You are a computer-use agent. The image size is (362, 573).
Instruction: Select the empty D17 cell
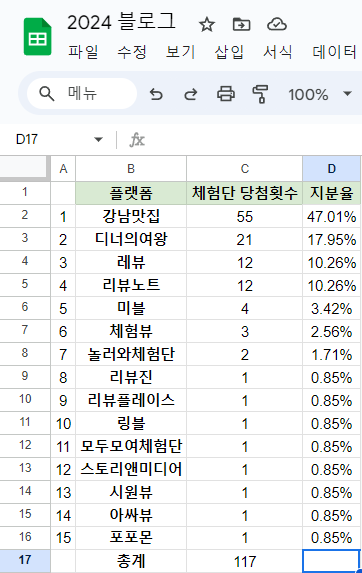point(331,561)
